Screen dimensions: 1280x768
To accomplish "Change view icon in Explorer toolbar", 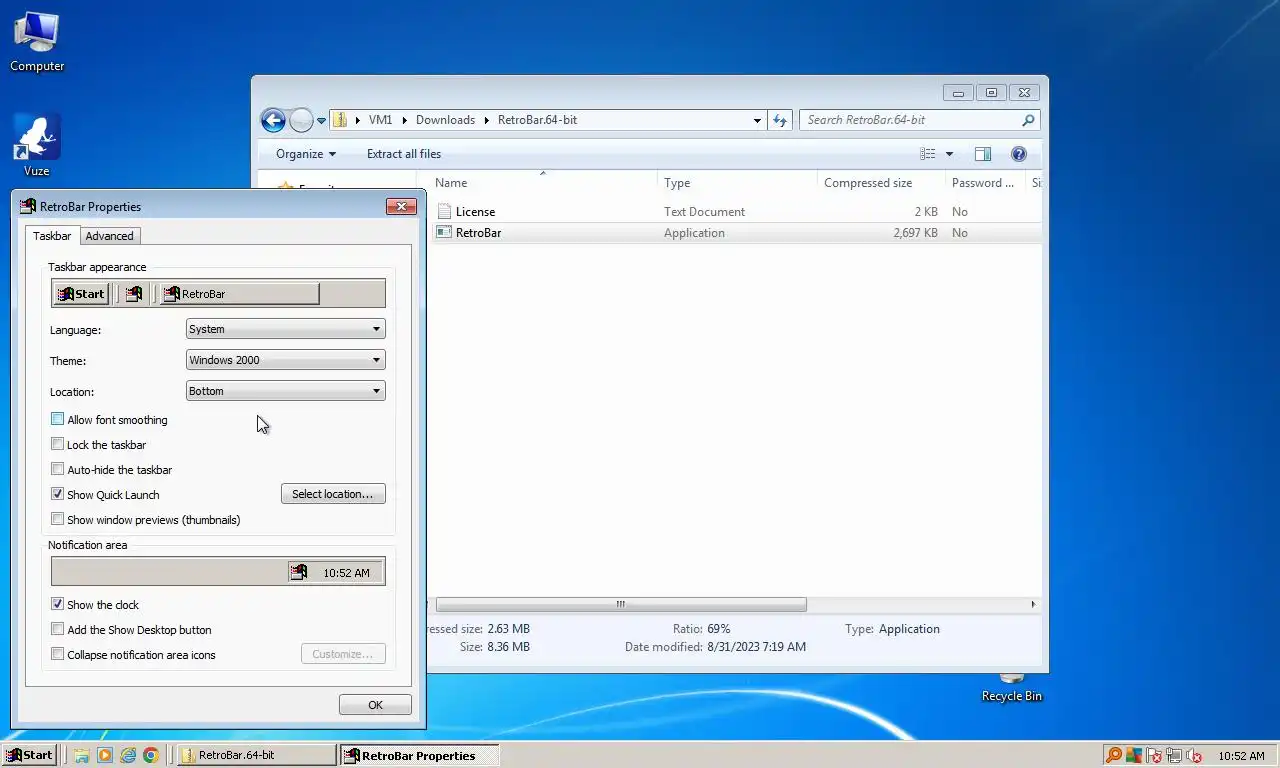I will tap(927, 154).
